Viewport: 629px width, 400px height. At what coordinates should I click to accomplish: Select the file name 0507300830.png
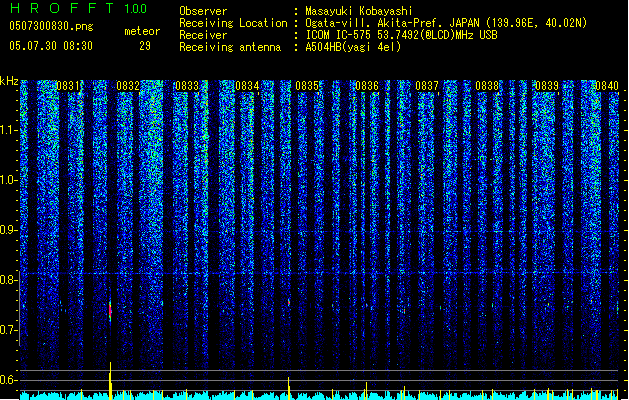51,26
